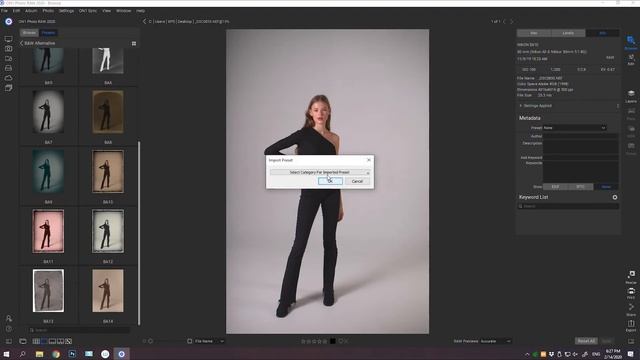Close the Import Preset dialog
Image resolution: width=640 pixels, height=360 pixels.
(369, 160)
